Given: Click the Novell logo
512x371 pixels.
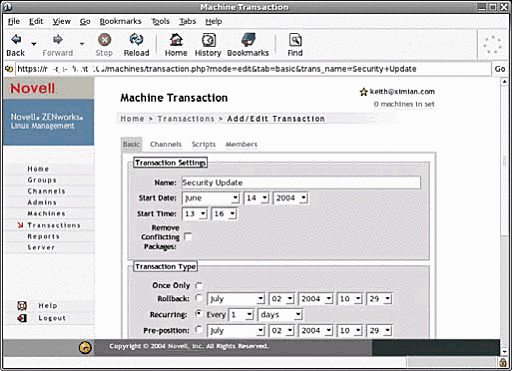Looking at the screenshot, I should click(x=32, y=88).
